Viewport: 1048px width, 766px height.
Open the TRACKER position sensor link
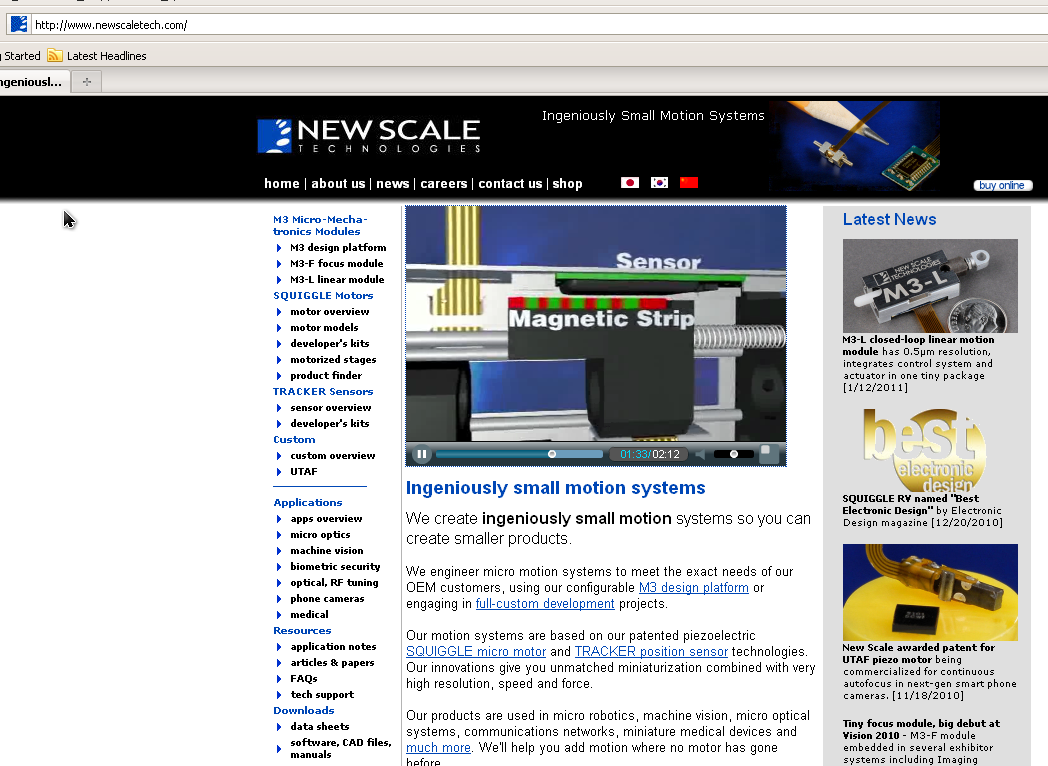pyautogui.click(x=651, y=652)
